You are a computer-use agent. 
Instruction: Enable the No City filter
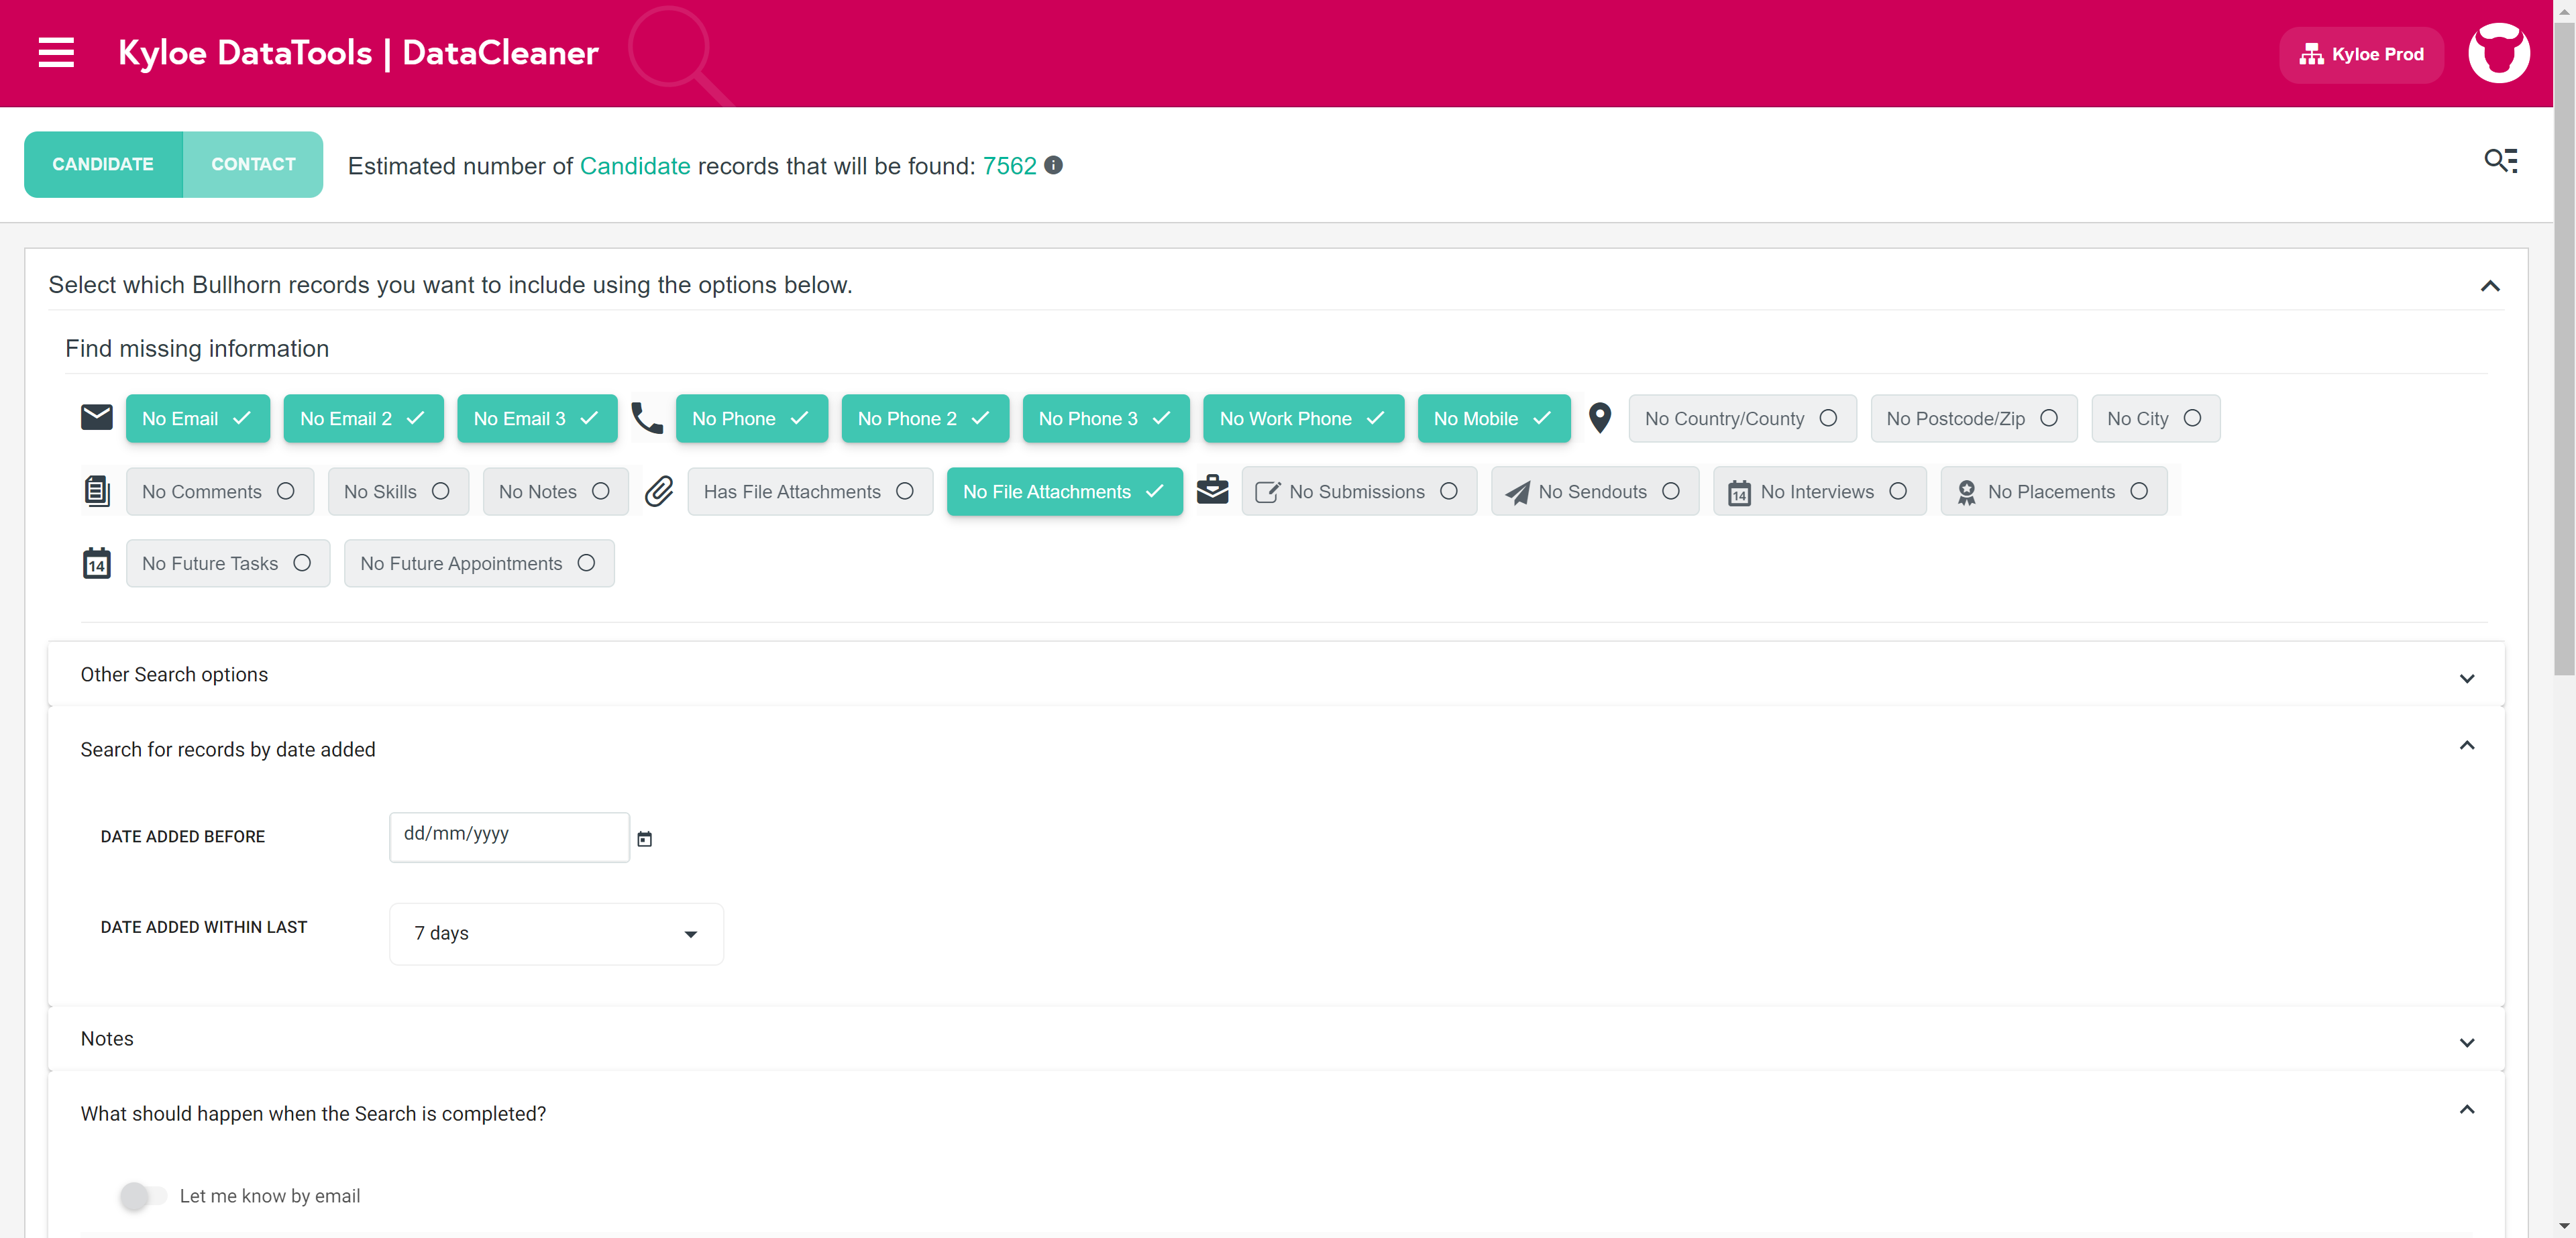point(2155,418)
